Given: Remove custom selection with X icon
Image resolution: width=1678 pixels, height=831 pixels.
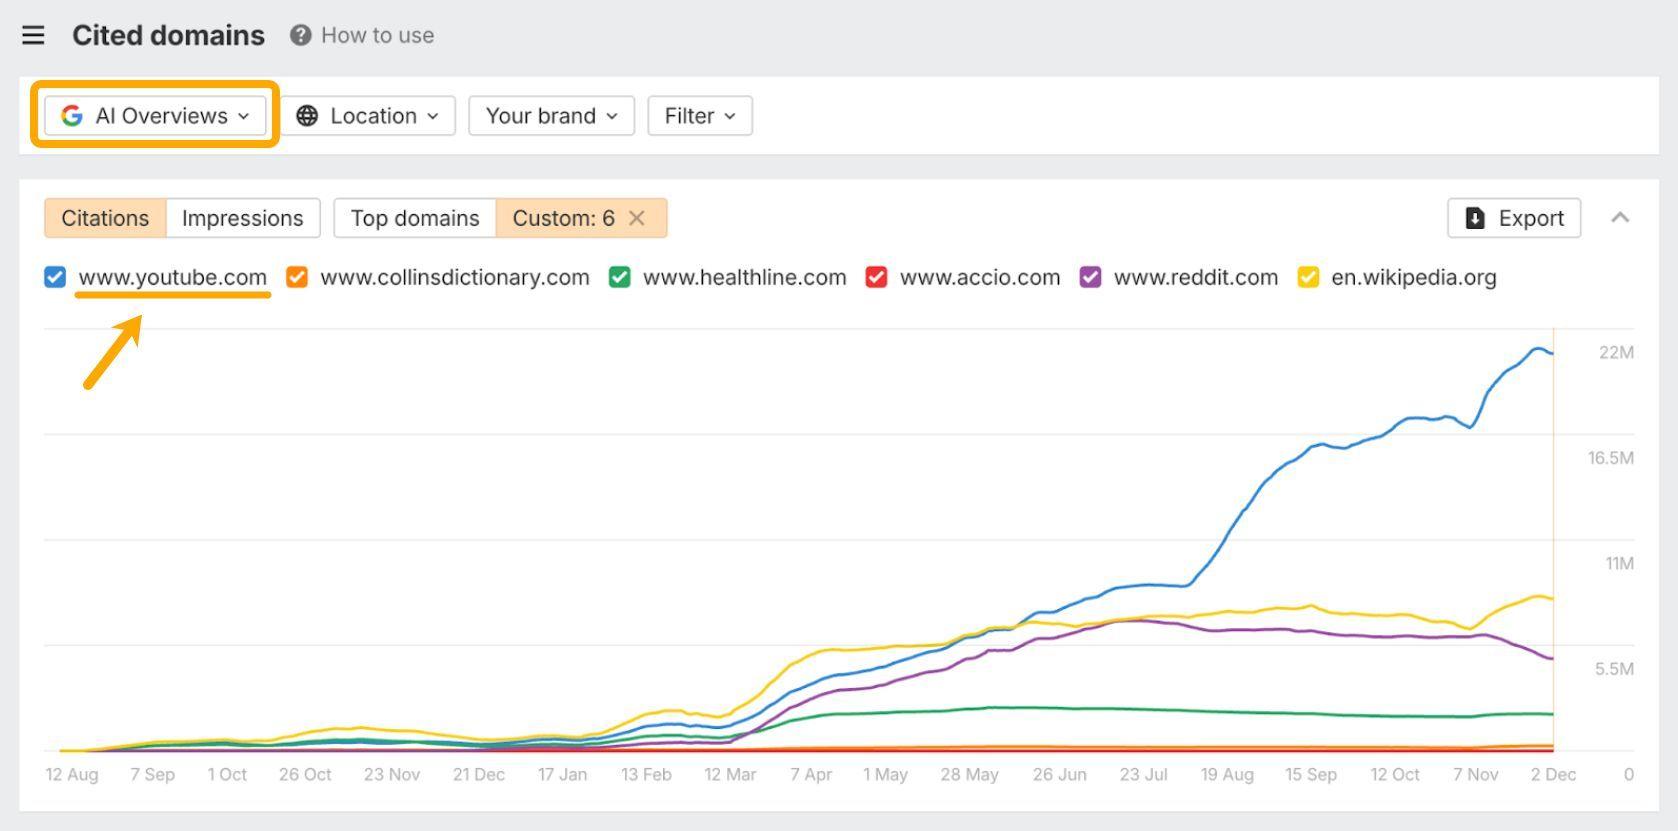Looking at the screenshot, I should click(x=637, y=218).
